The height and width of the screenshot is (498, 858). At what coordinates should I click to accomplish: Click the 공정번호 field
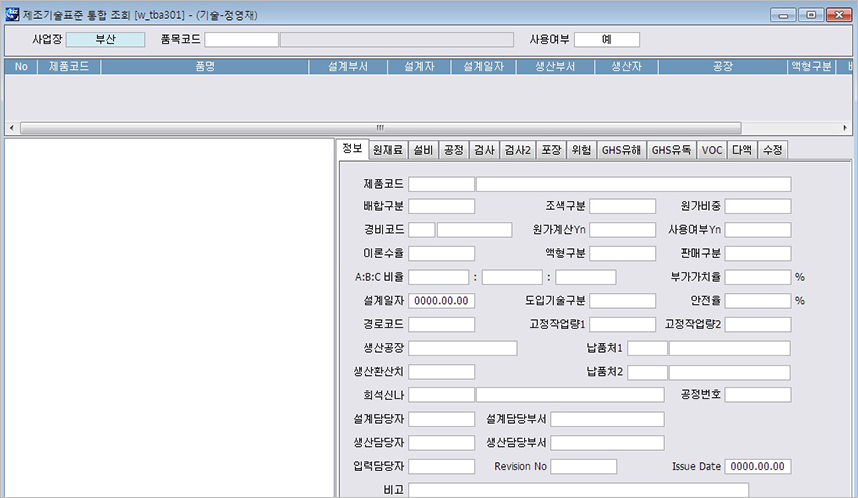758,395
